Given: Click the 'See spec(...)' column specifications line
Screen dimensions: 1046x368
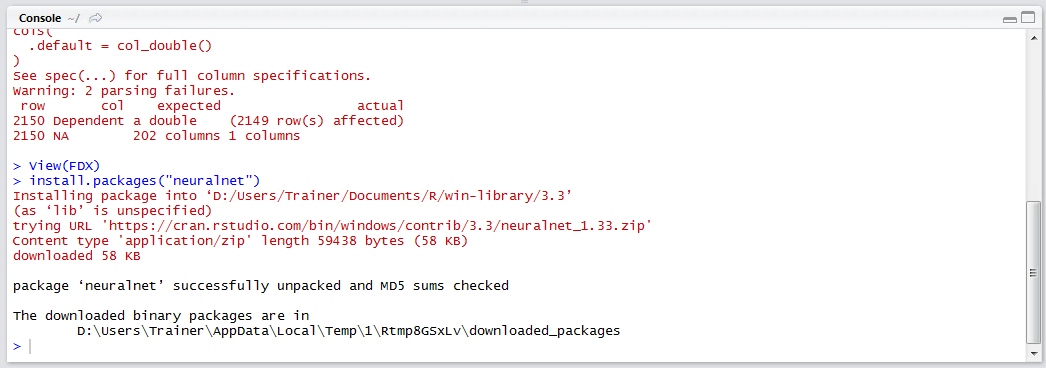Looking at the screenshot, I should click(x=191, y=76).
